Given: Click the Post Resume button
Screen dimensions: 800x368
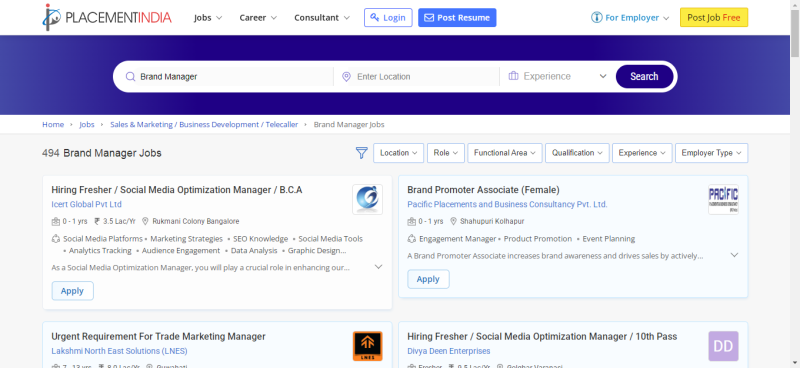Looking at the screenshot, I should tap(457, 17).
